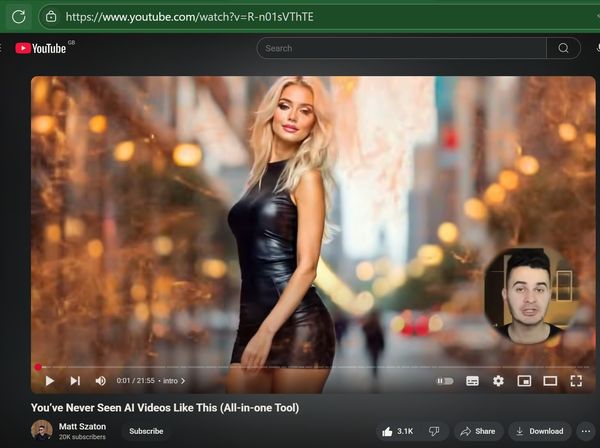The height and width of the screenshot is (448, 600).
Task: Skip to the next video
Action: pyautogui.click(x=75, y=381)
